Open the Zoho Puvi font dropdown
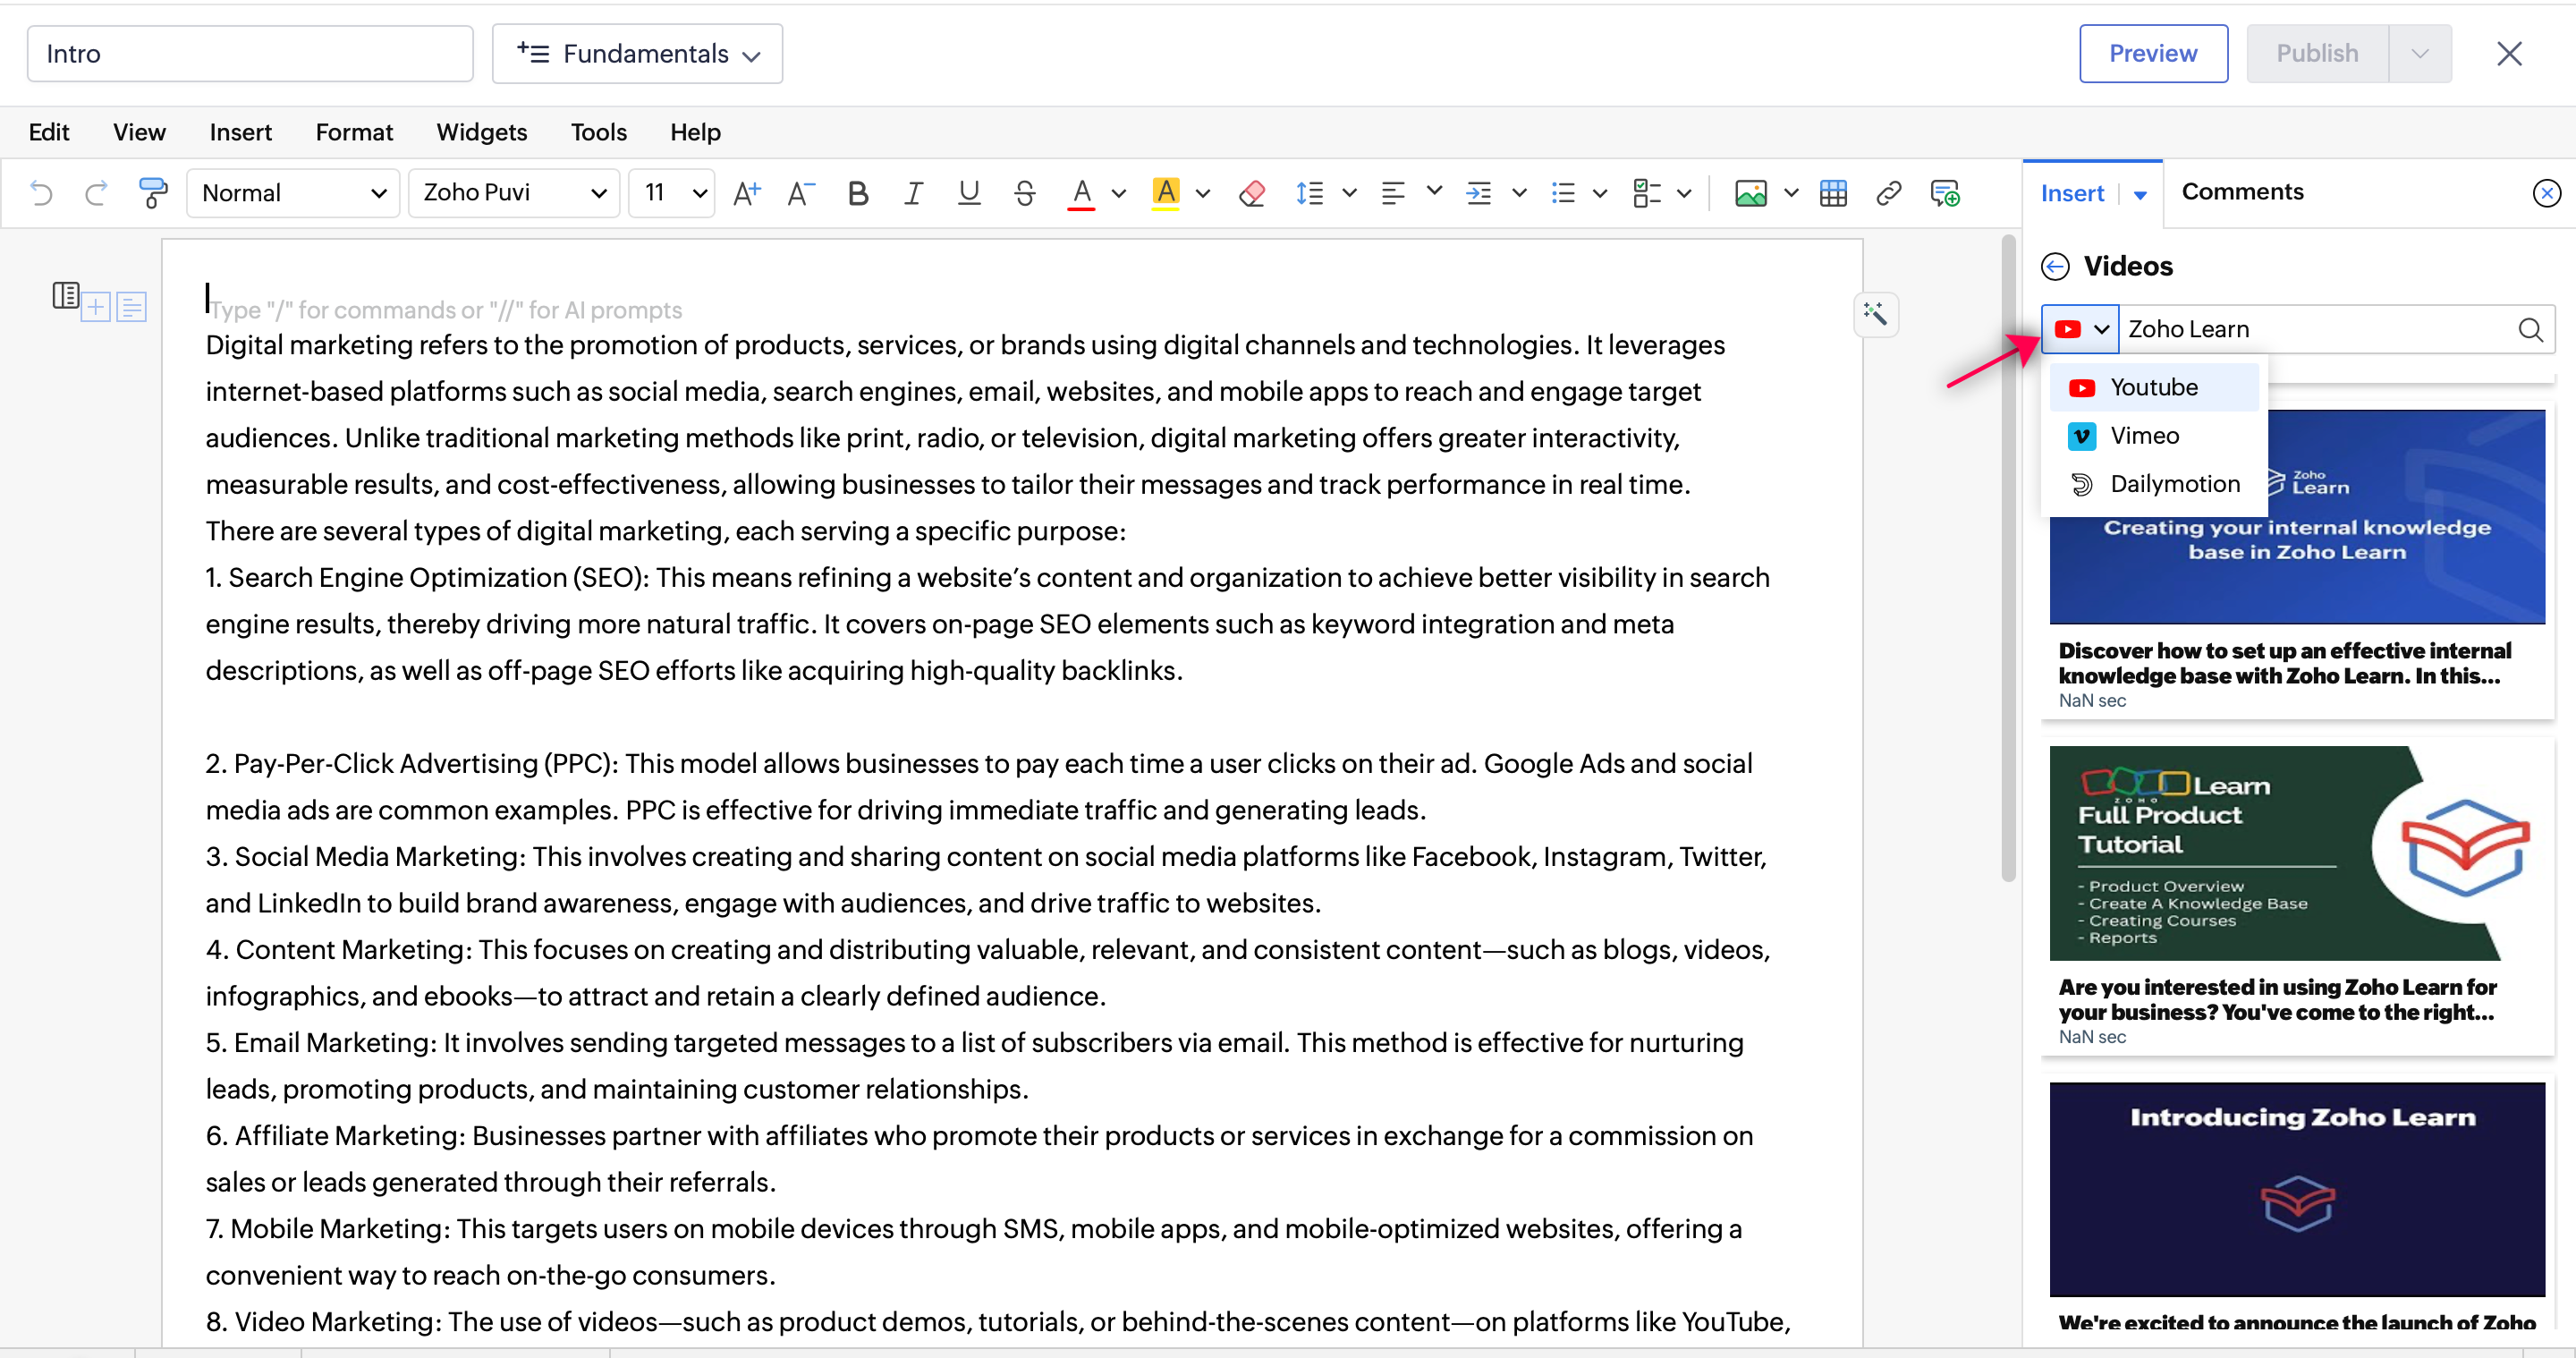The height and width of the screenshot is (1358, 2576). pos(514,193)
